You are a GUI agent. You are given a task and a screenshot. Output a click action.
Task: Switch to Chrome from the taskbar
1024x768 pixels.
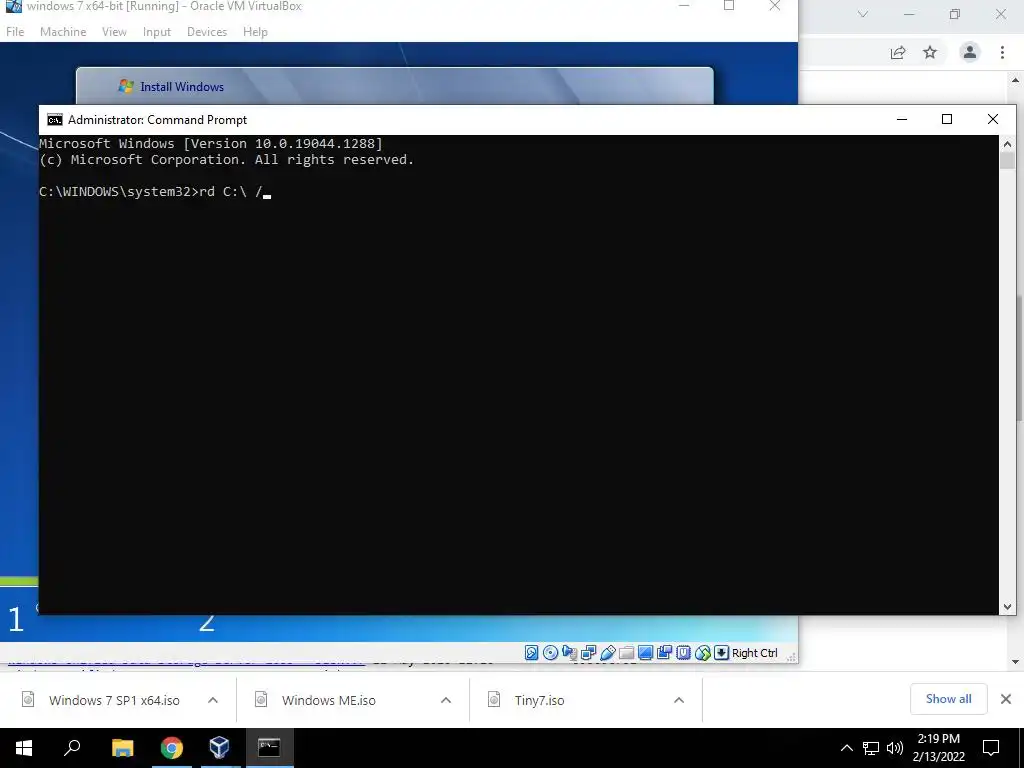click(x=171, y=748)
